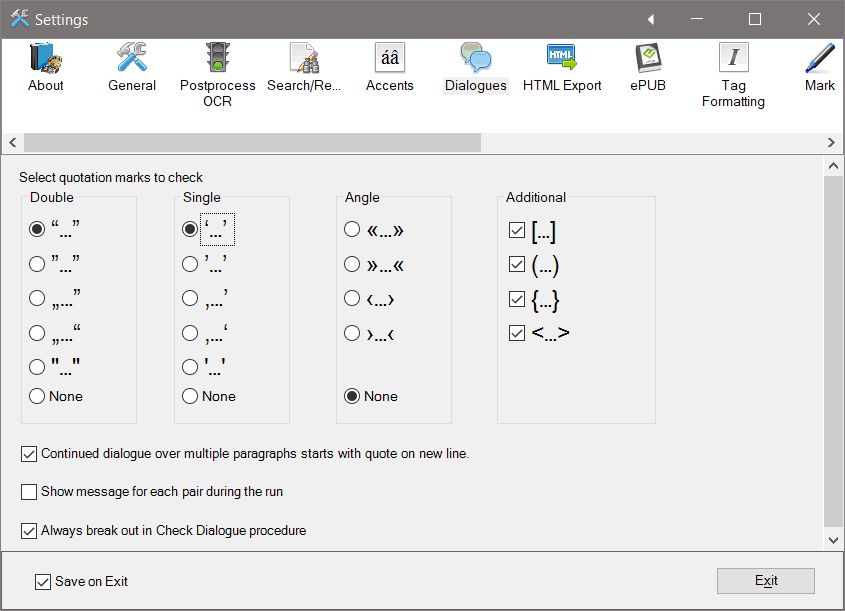Image resolution: width=845 pixels, height=611 pixels.
Task: Select Single ‚...‘ German-style quote option
Action: click(190, 333)
